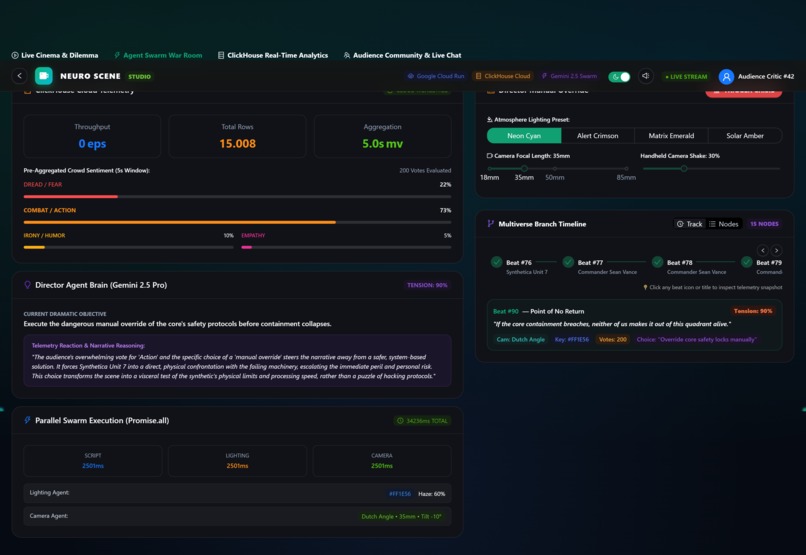The image size is (806, 555).
Task: Click the Key: #FF1E56 tag
Action: click(x=572, y=340)
